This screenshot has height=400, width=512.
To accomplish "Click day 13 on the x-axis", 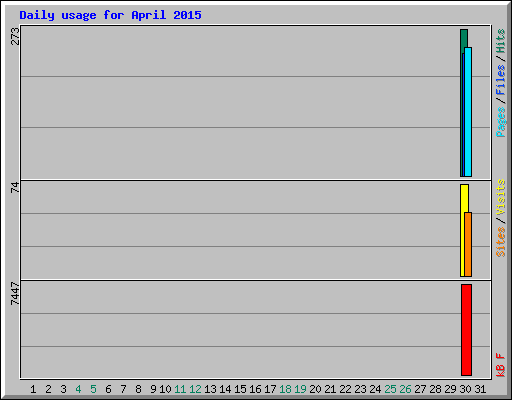I will click(x=210, y=389).
